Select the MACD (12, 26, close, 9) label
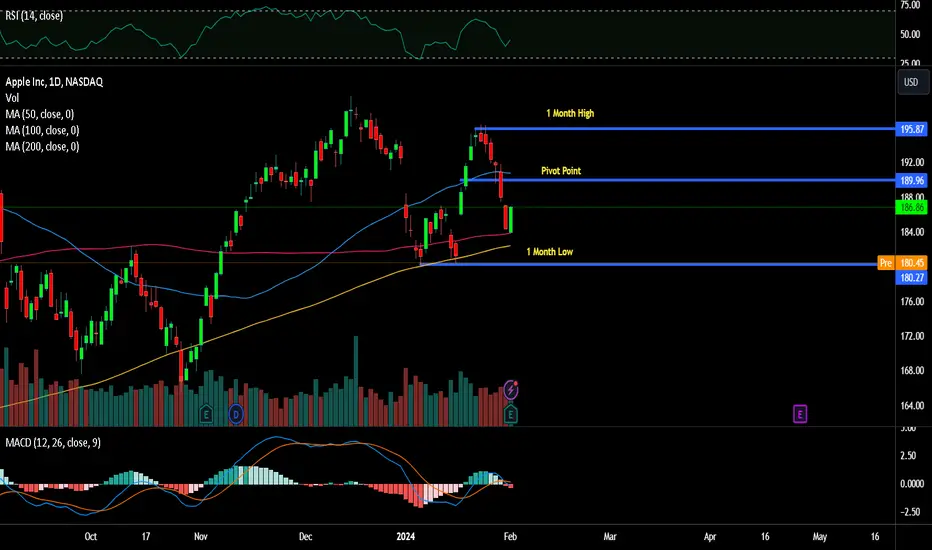This screenshot has height=550, width=932. pos(53,443)
